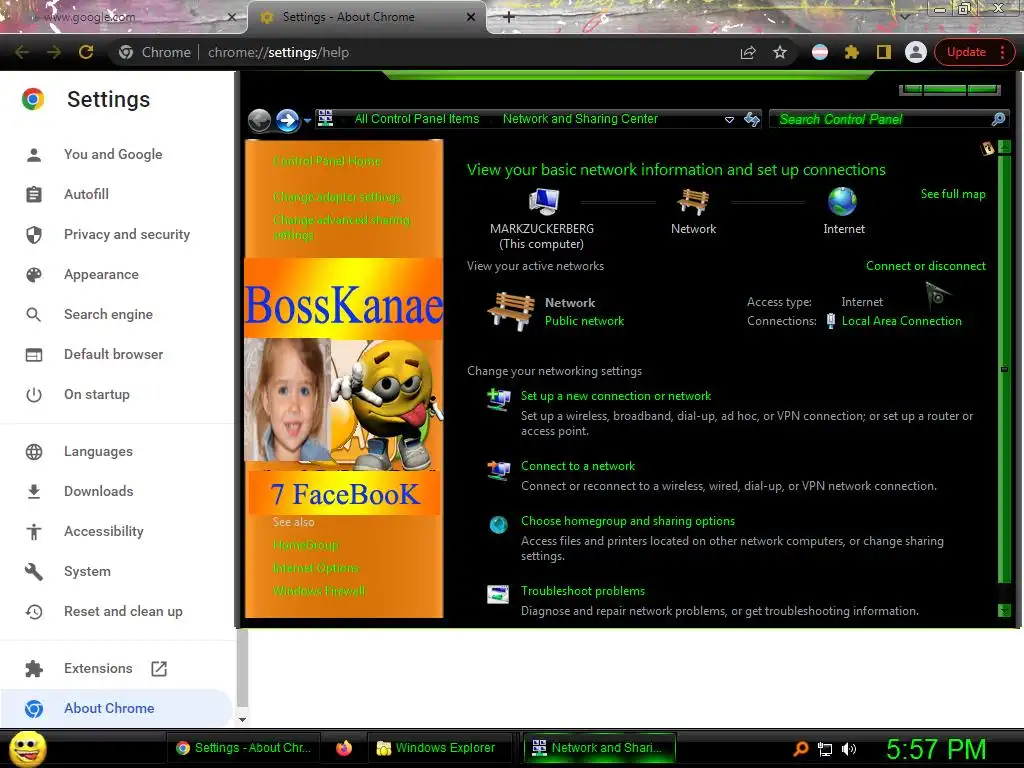The height and width of the screenshot is (768, 1024).
Task: Reload the Chrome page
Action: click(x=86, y=52)
